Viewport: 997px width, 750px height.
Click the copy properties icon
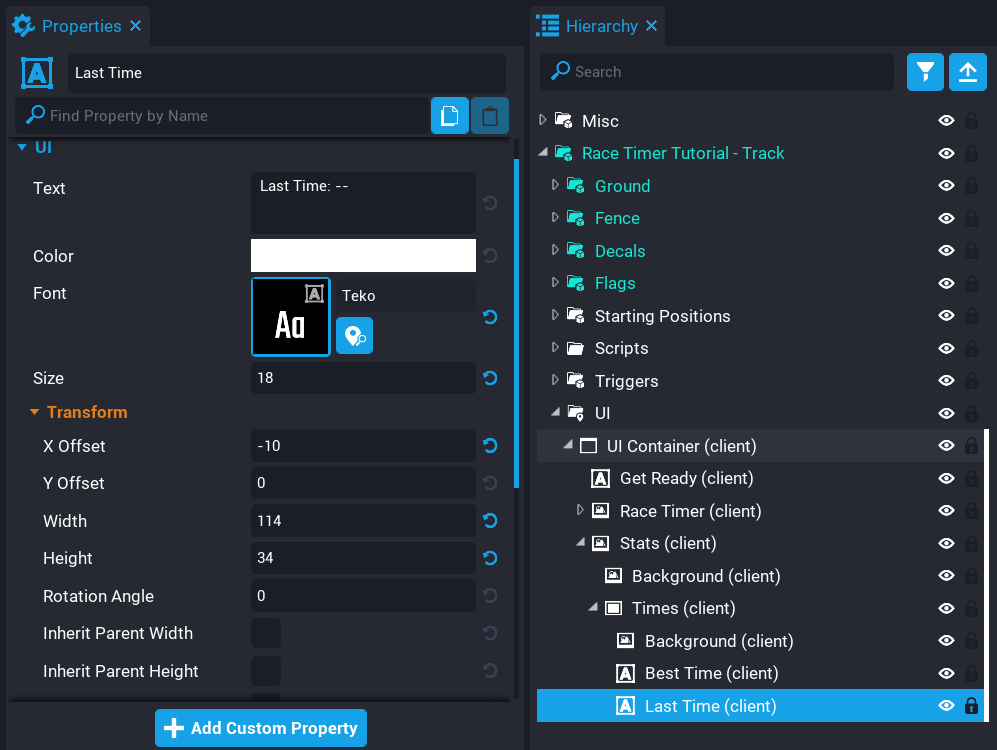click(x=450, y=116)
